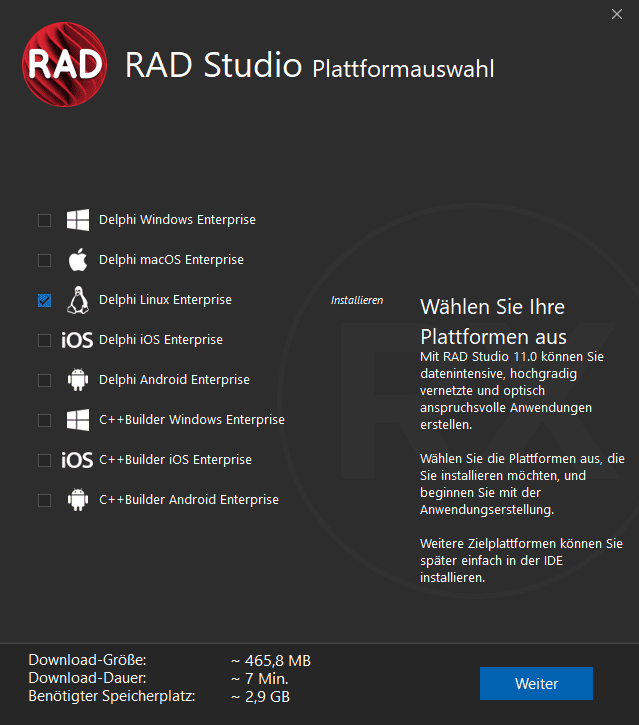The height and width of the screenshot is (725, 639).
Task: Click the Apple logo beside Delphi macOS Enterprise
Action: [78, 259]
